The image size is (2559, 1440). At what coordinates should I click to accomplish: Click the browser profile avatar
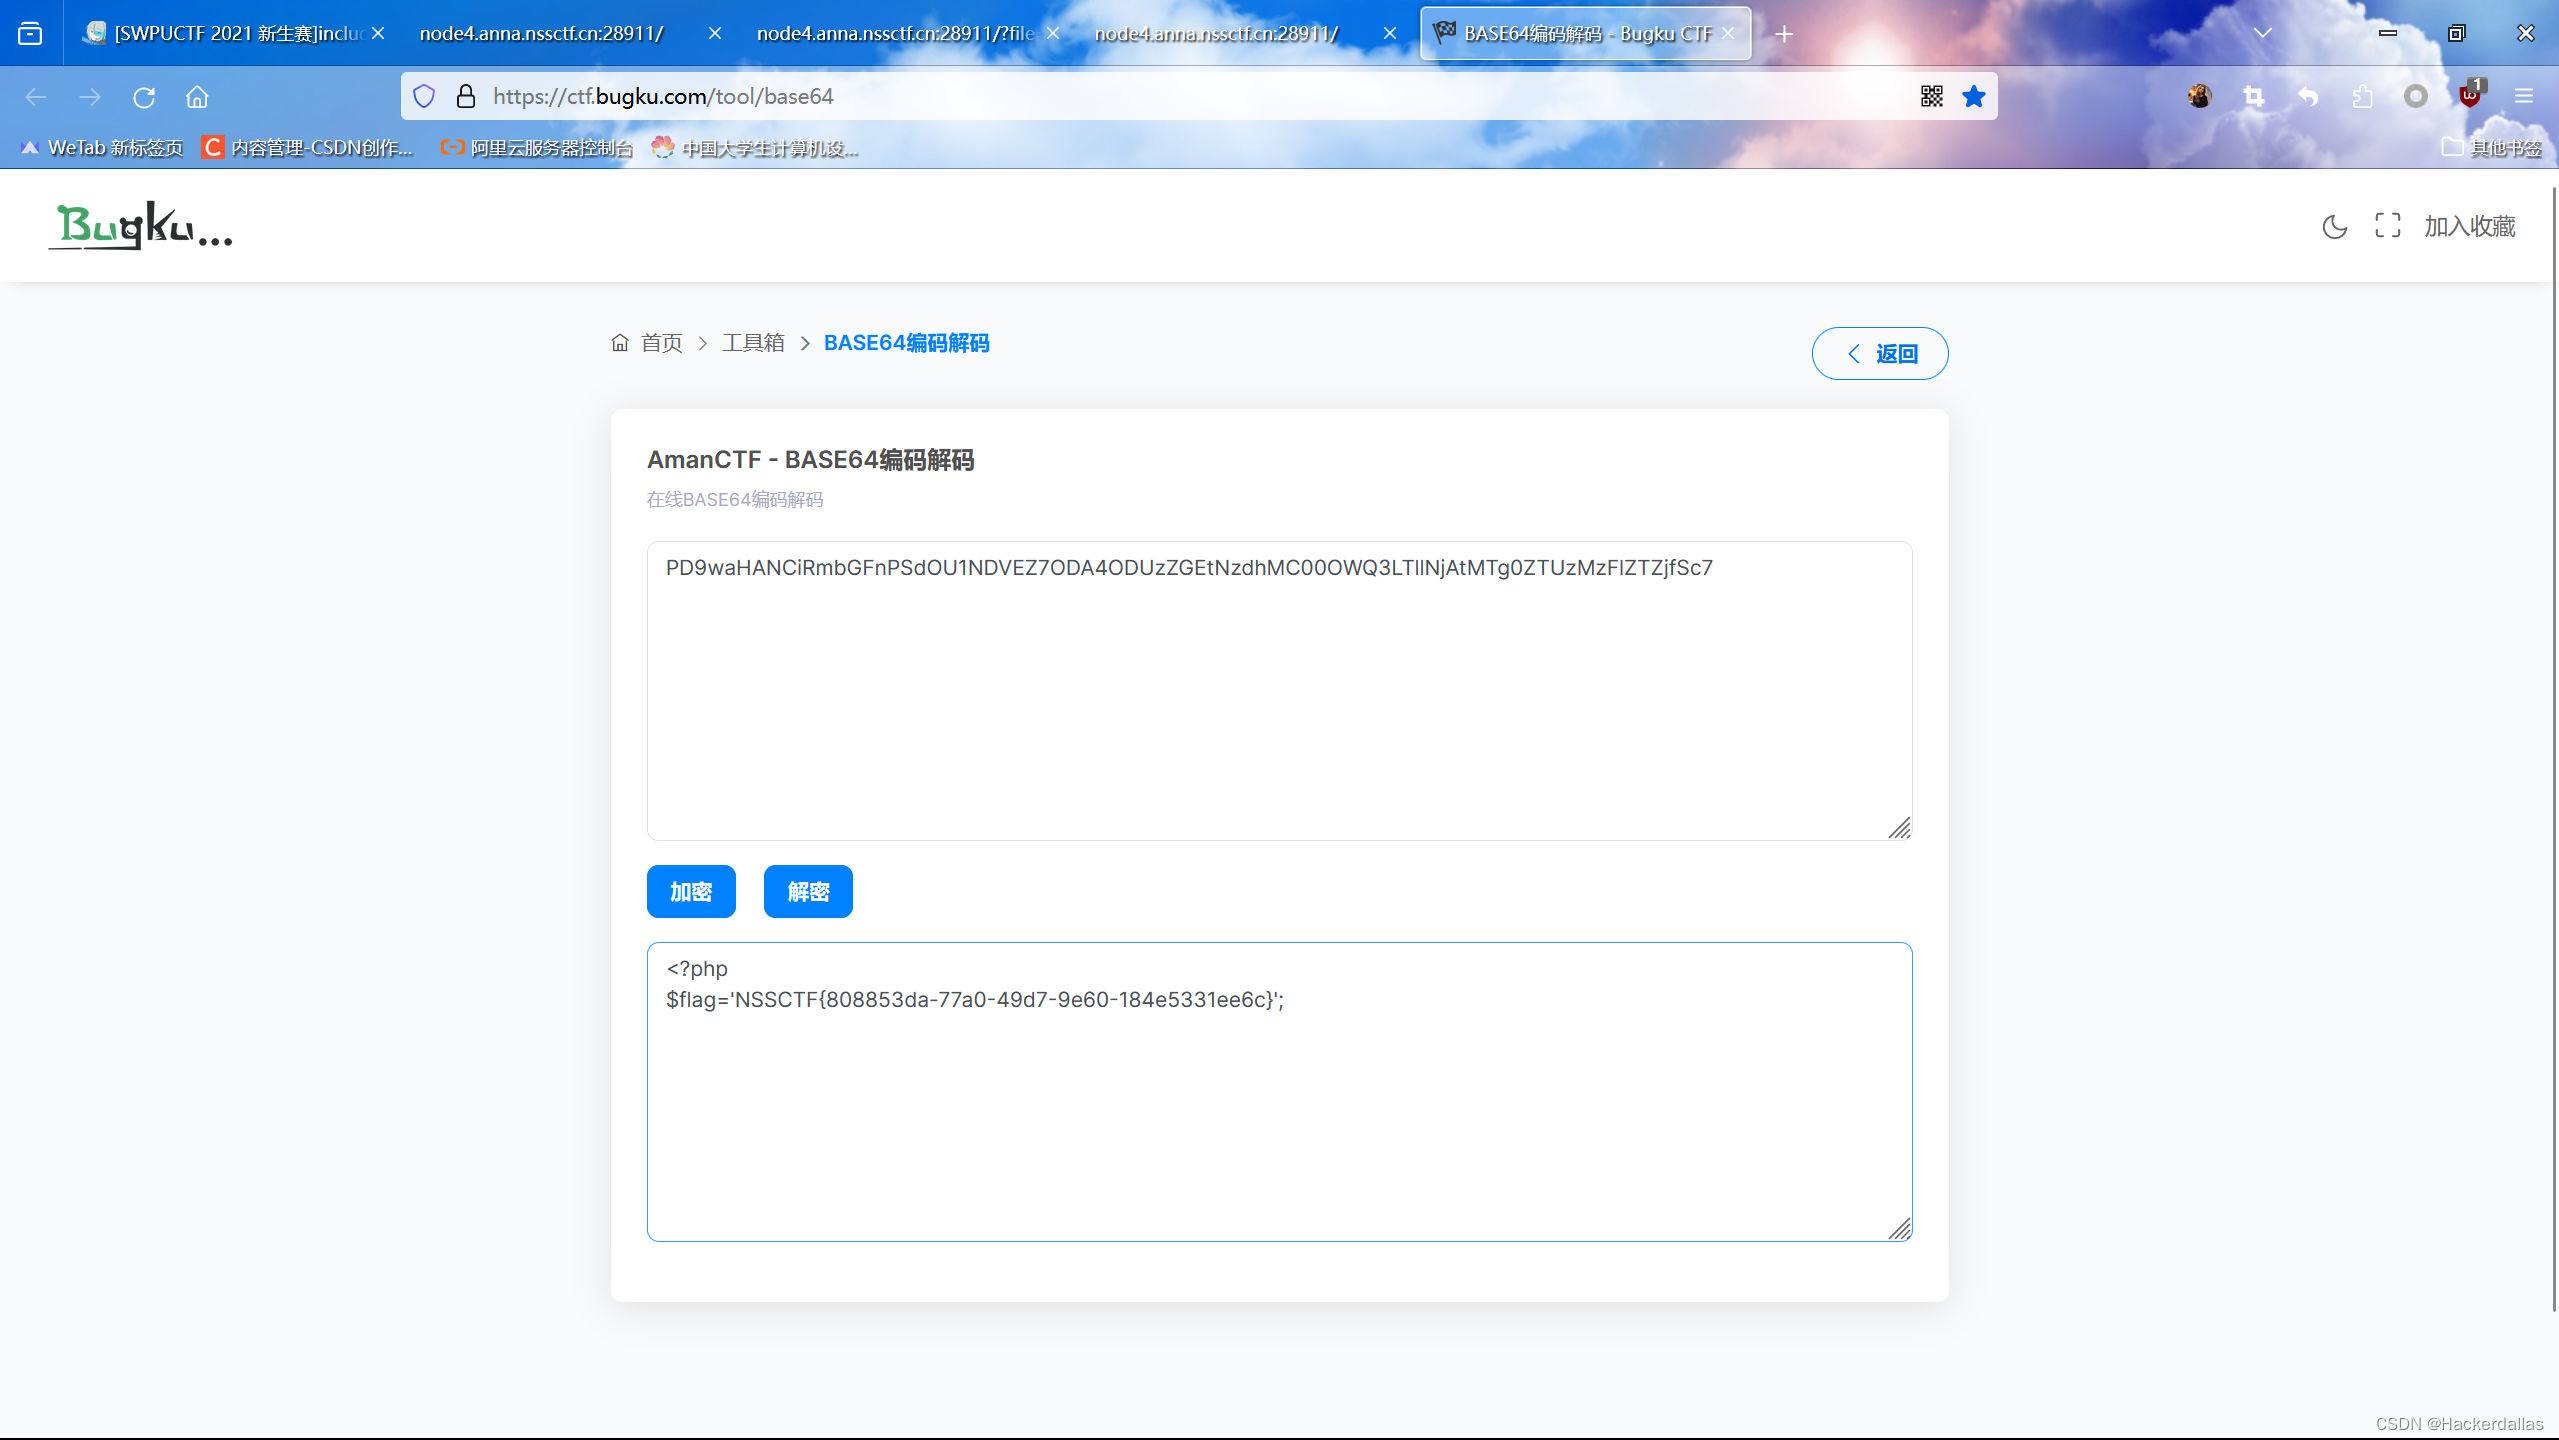[x=2199, y=96]
